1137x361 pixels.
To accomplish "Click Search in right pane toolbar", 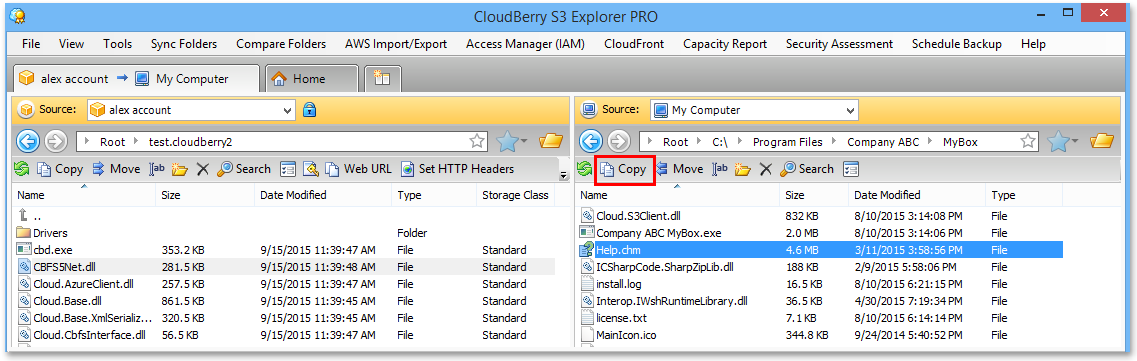I will pyautogui.click(x=807, y=169).
